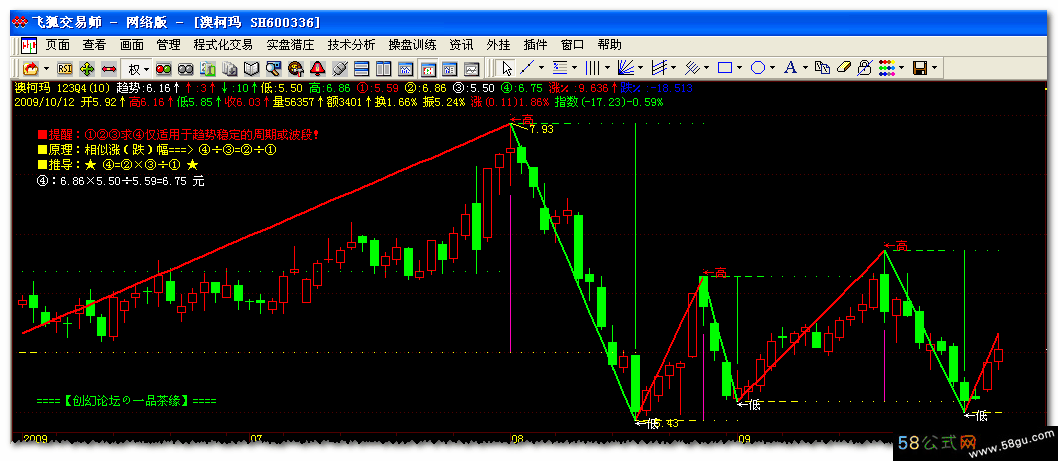
Task: Expand the circle tool dropdown arrow
Action: coord(773,67)
